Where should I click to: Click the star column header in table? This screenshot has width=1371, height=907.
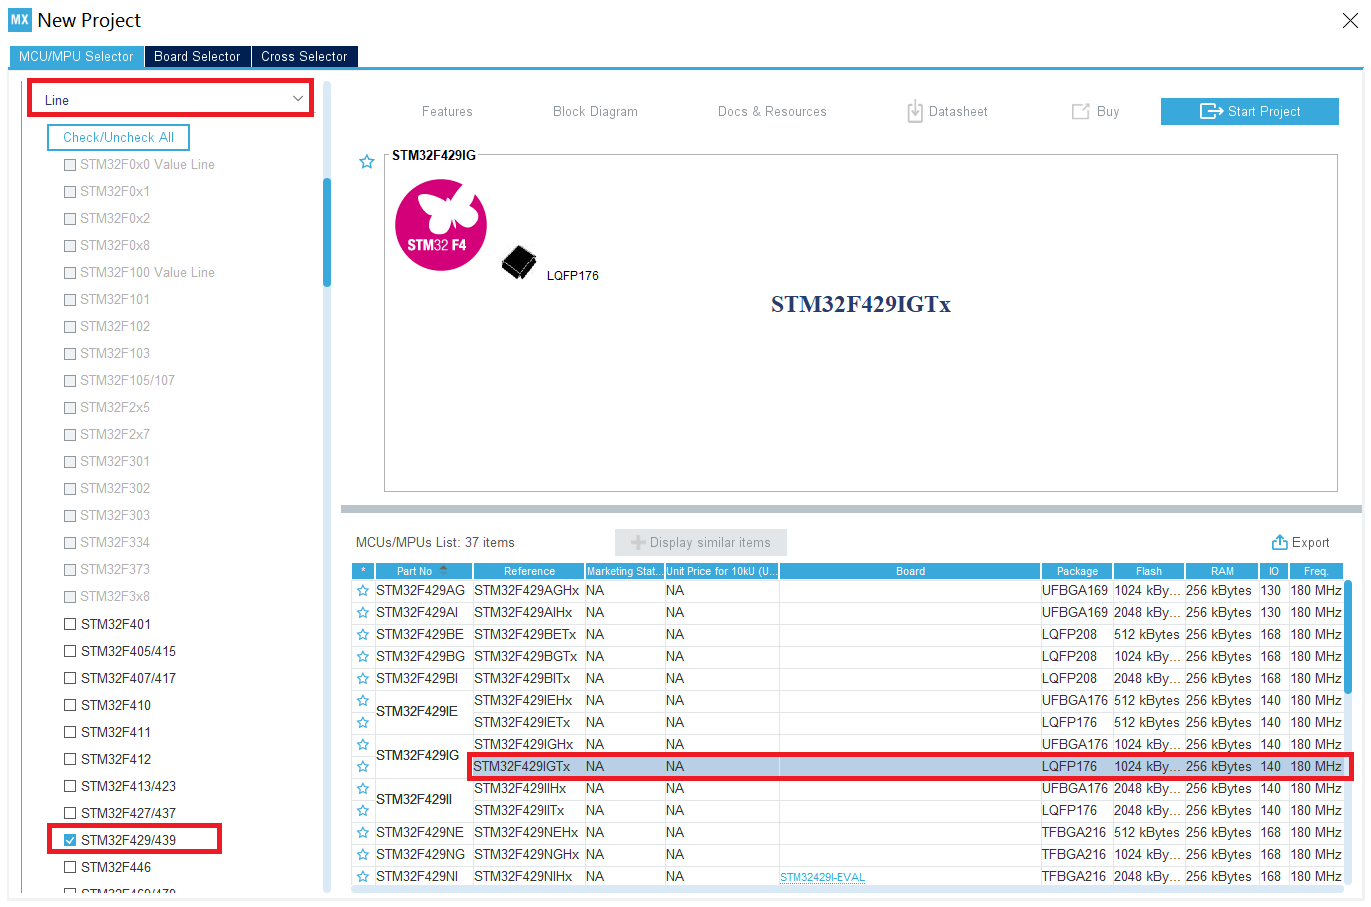(363, 571)
